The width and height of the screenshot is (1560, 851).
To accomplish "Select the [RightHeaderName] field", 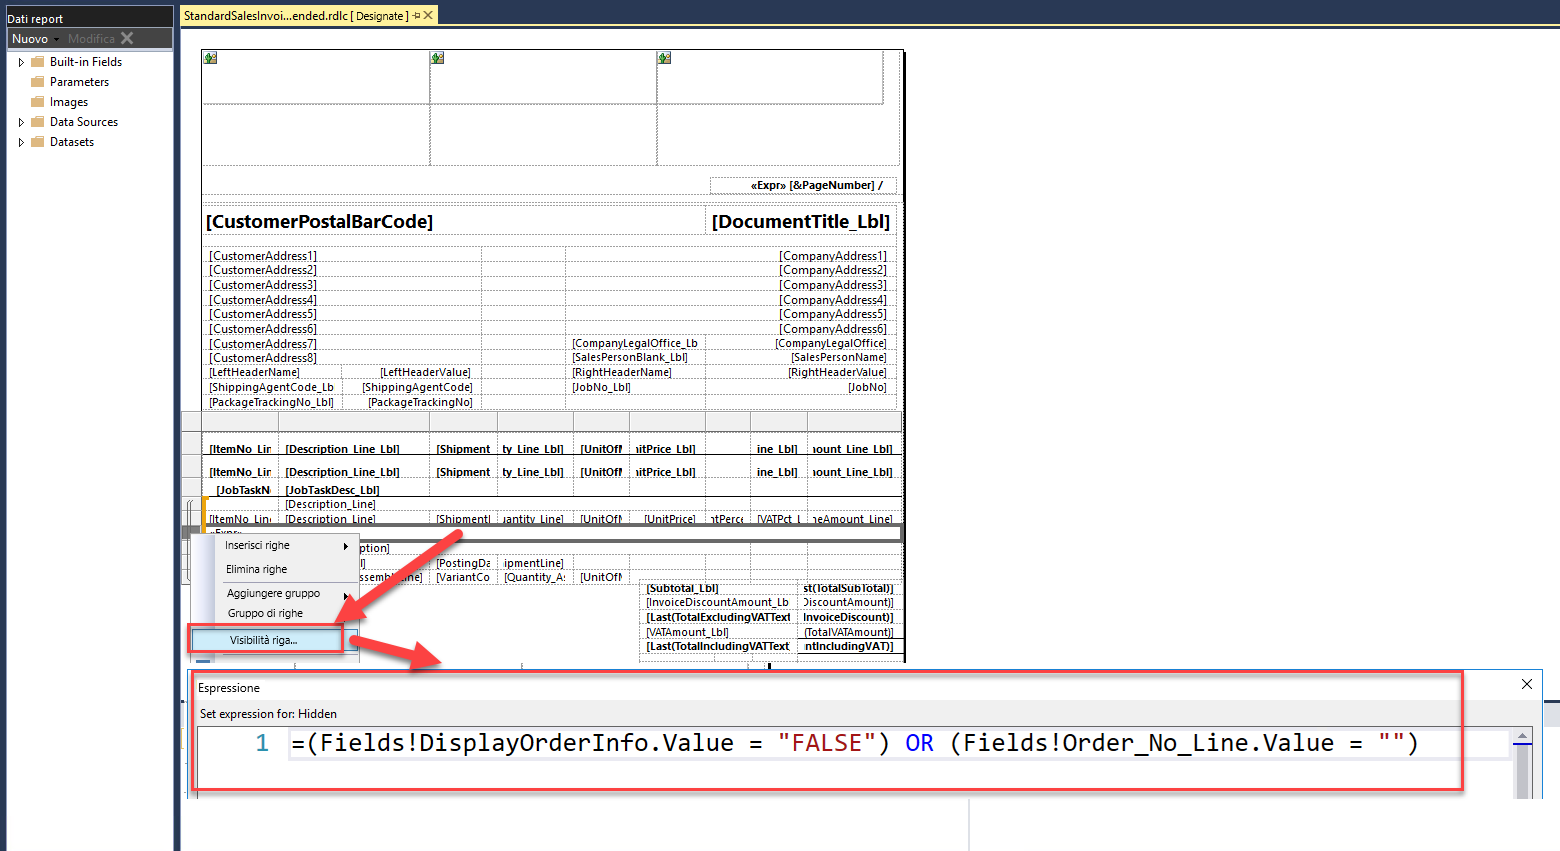I will (636, 373).
